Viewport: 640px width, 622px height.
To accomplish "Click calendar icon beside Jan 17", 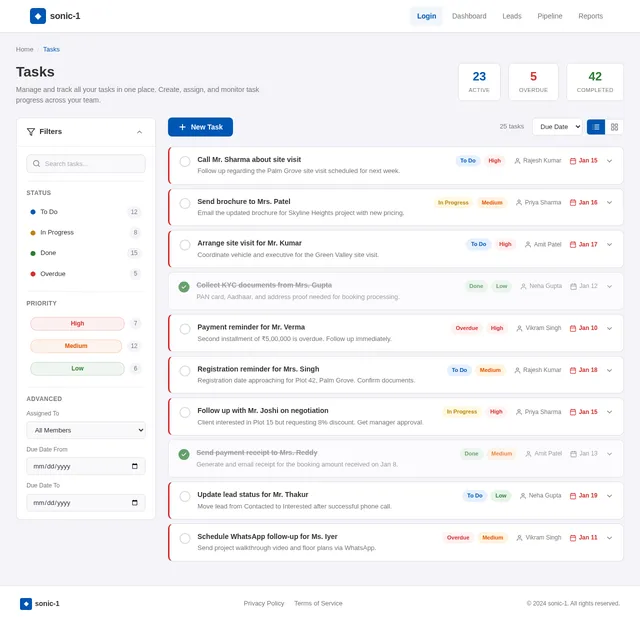I will coord(573,244).
